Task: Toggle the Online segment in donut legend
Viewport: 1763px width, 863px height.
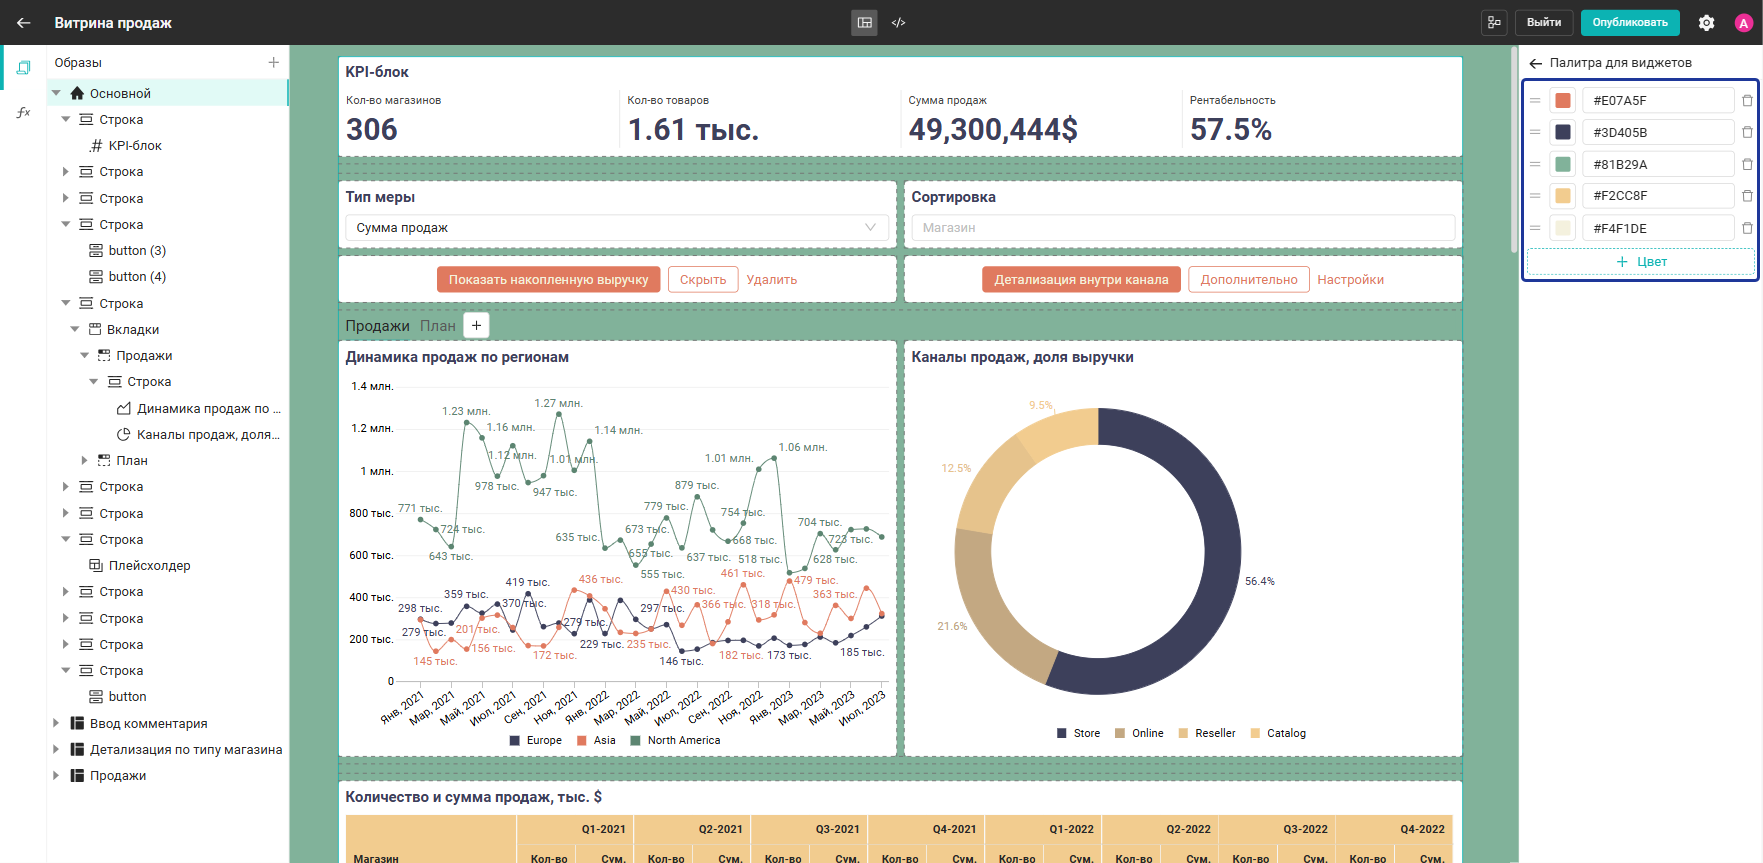Action: coord(1139,733)
